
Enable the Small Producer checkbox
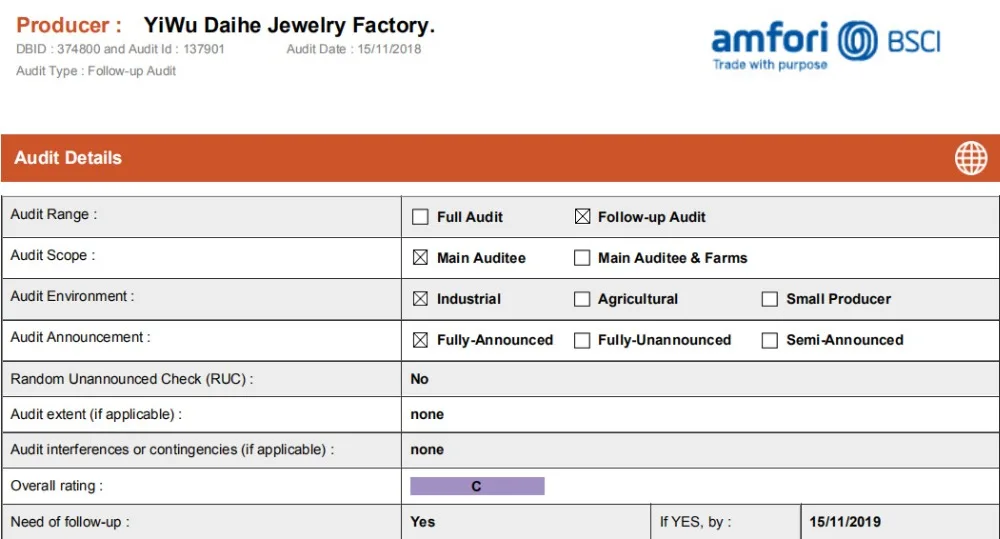[x=770, y=299]
